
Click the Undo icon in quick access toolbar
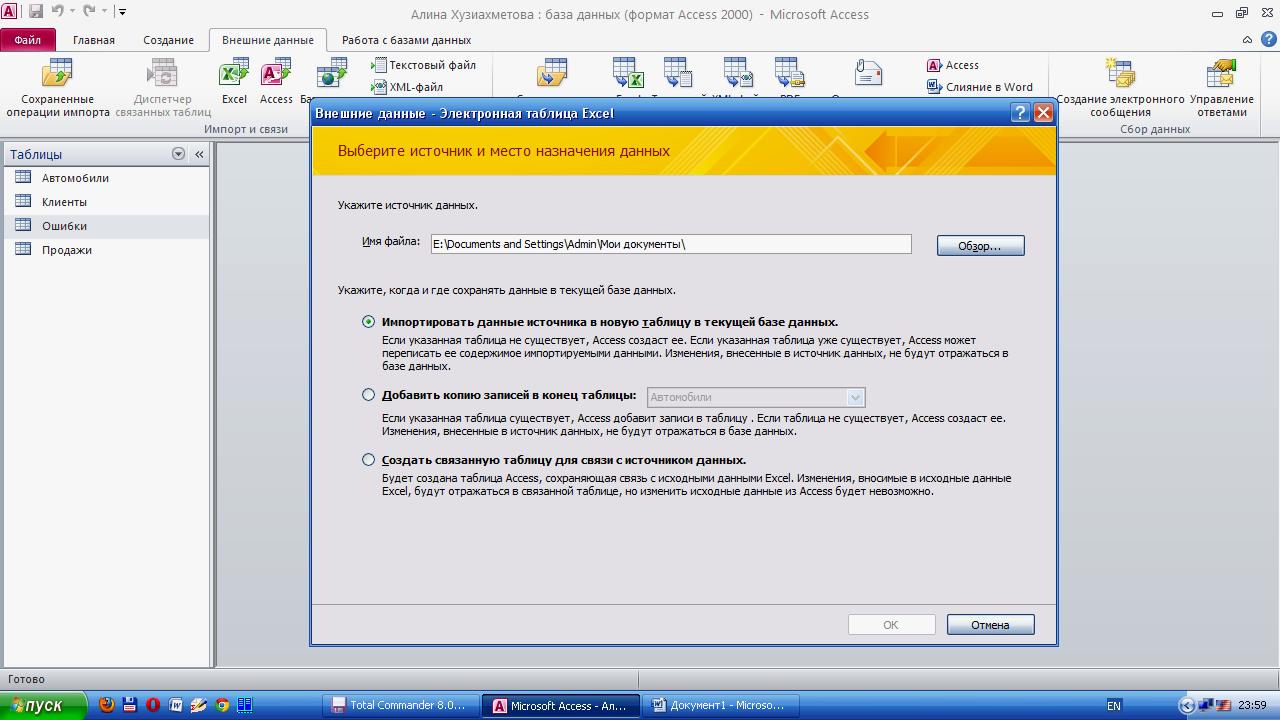pyautogui.click(x=57, y=12)
